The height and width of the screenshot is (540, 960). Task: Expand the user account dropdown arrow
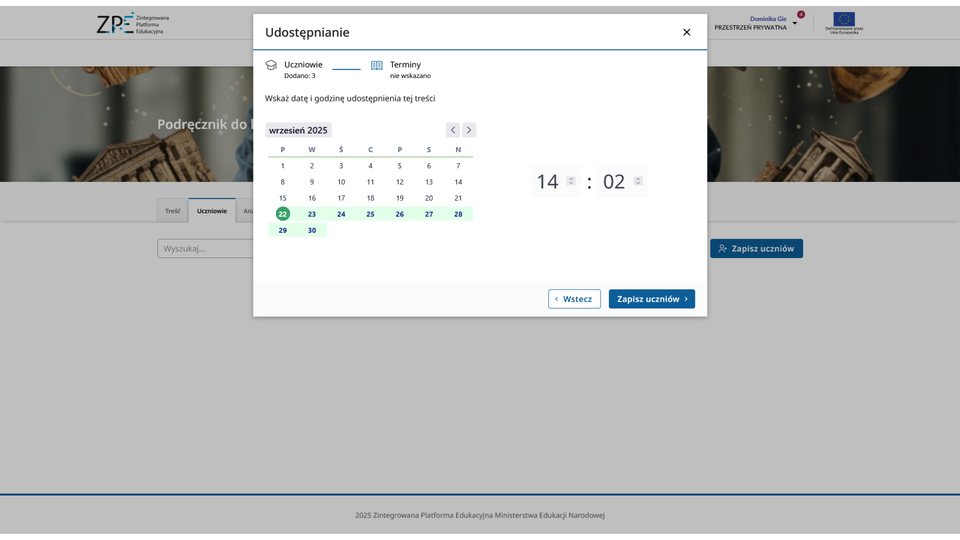click(795, 23)
